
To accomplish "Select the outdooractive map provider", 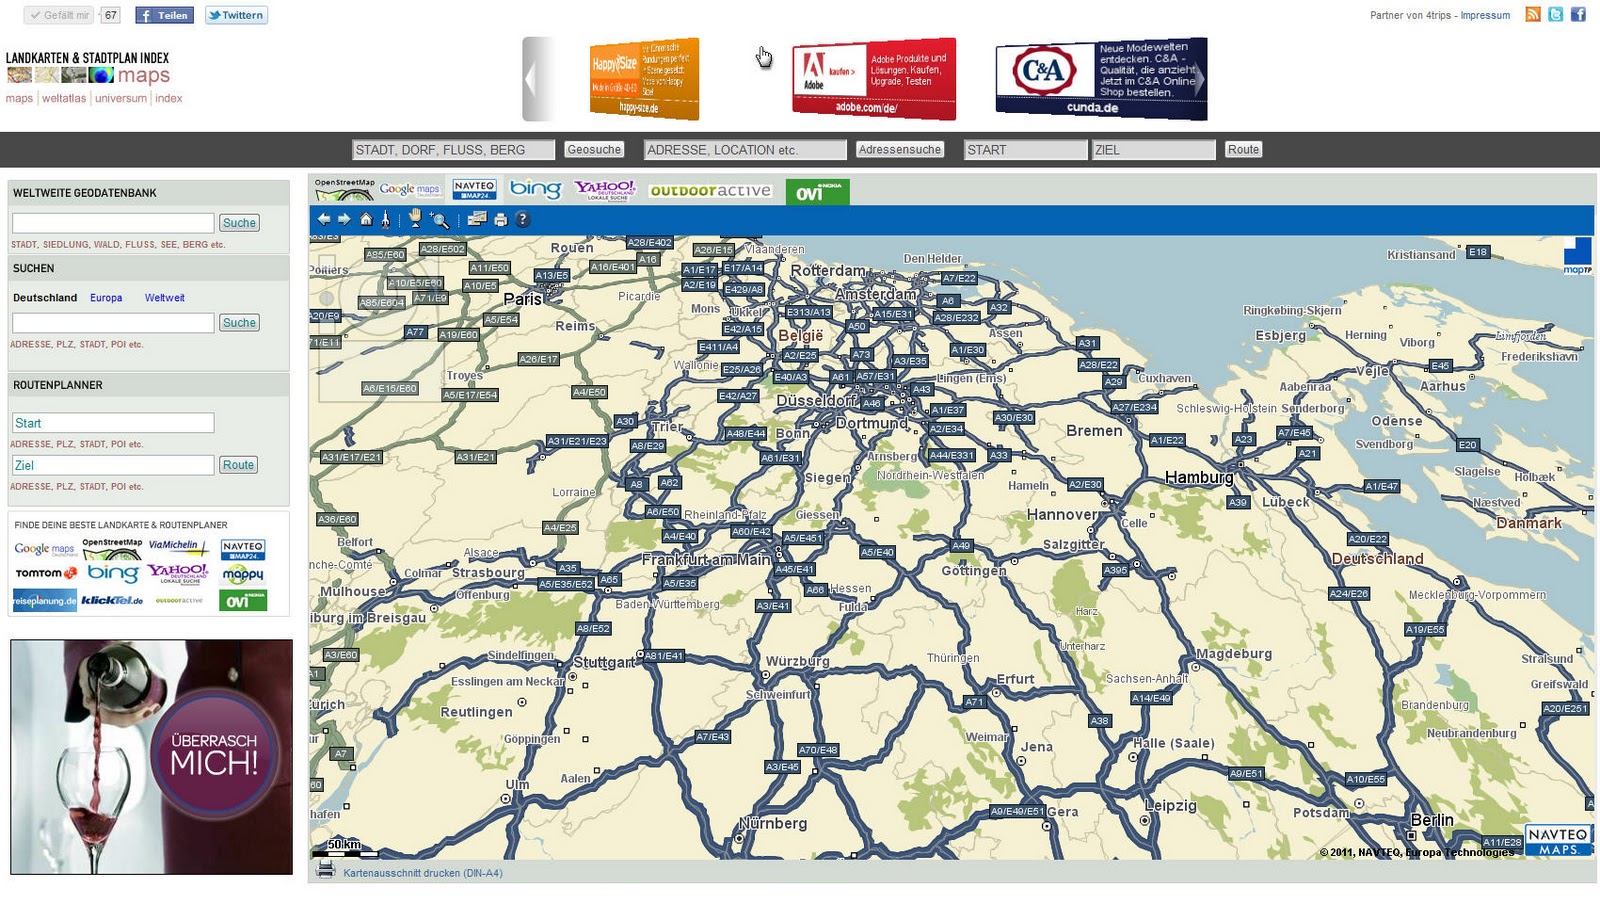I will (x=712, y=189).
